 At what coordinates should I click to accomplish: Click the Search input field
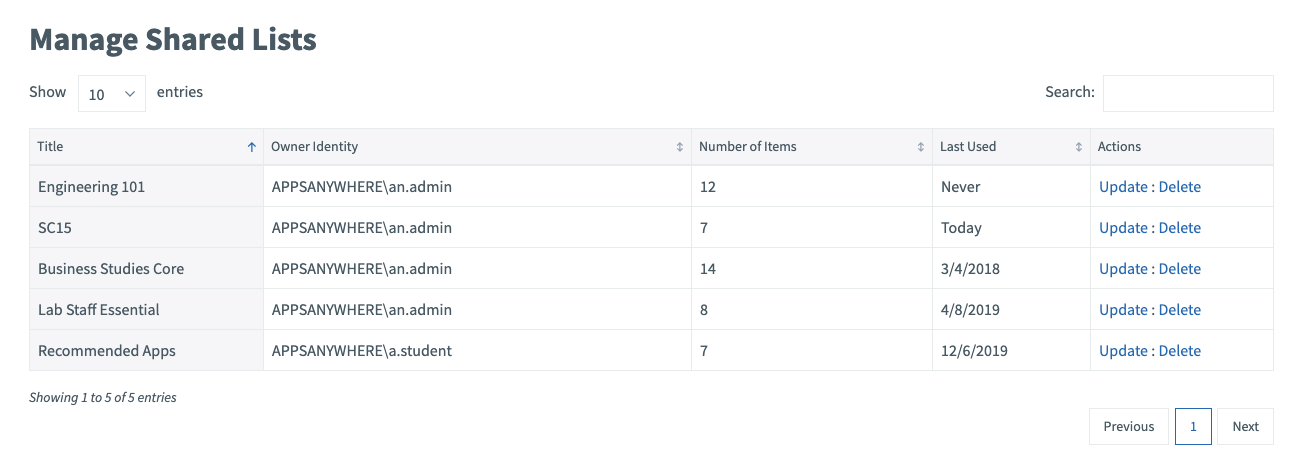click(1188, 93)
